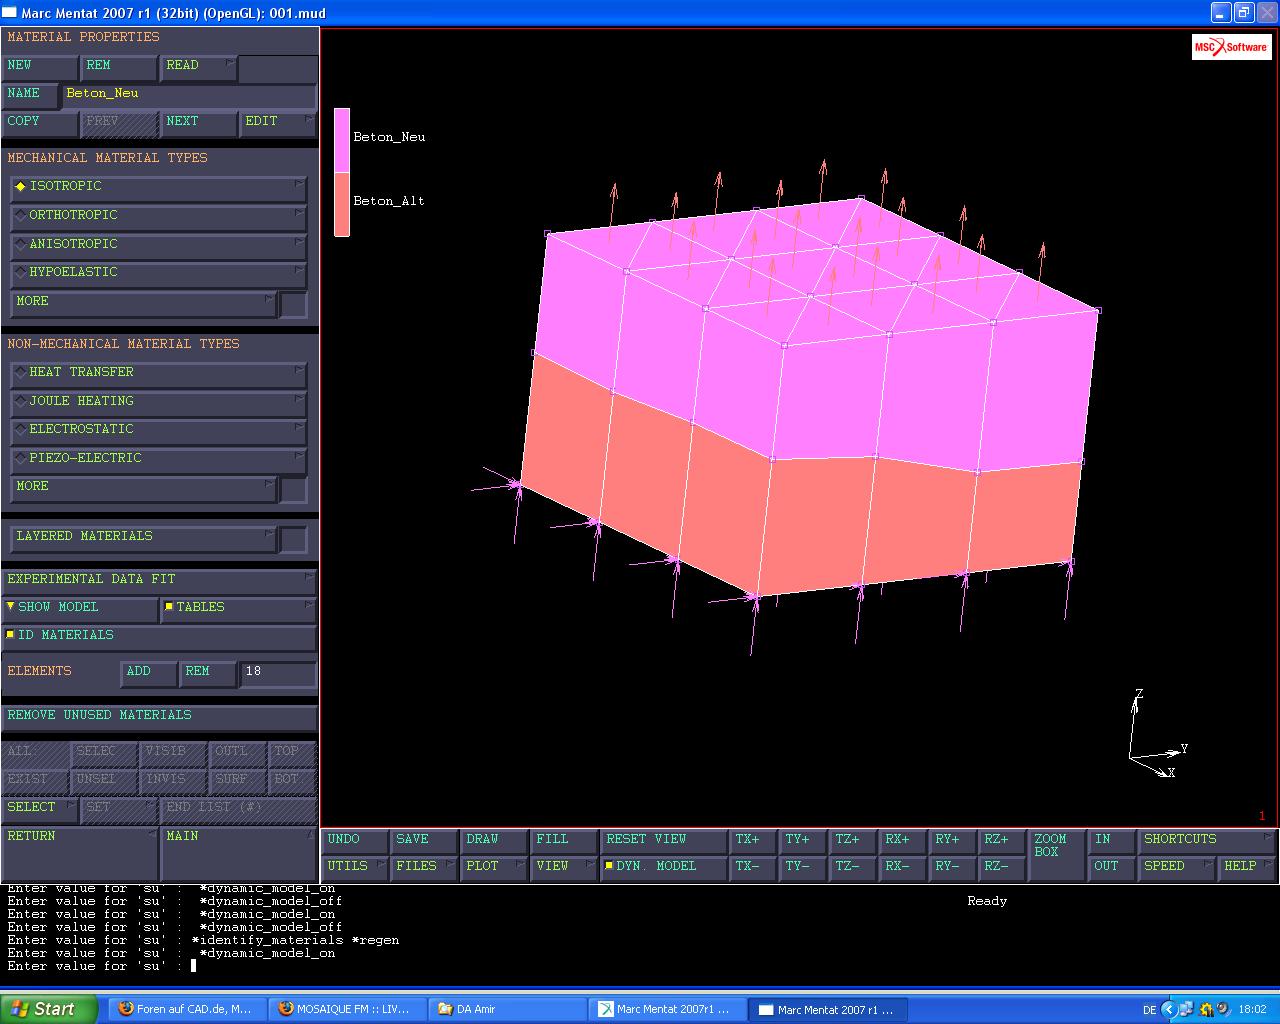Click the DE language indicator in tray
Viewport: 1280px width, 1024px height.
click(x=1149, y=1010)
